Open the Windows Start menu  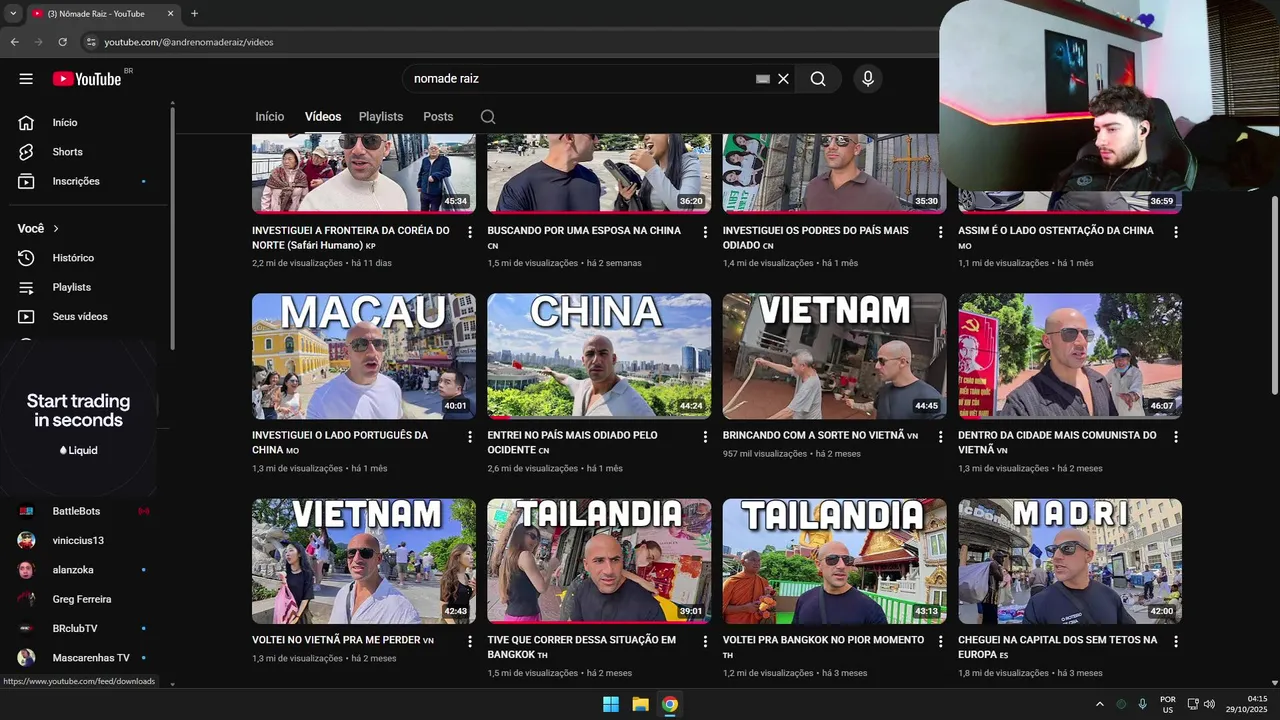[x=611, y=704]
